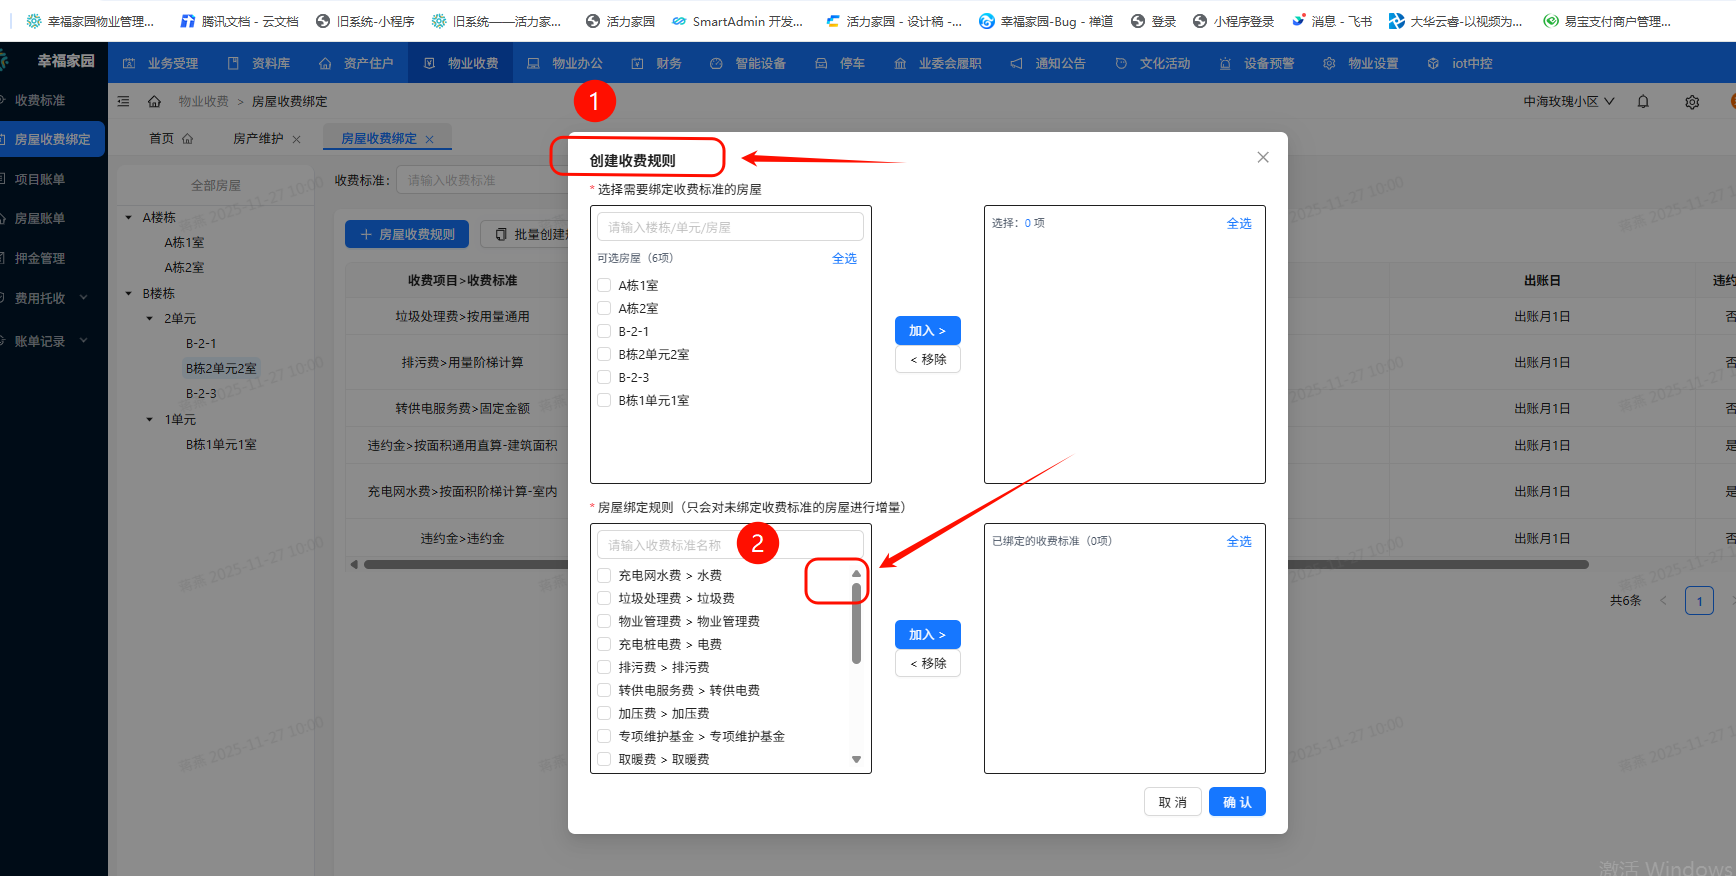This screenshot has height=876, width=1736.
Task: Check 取暖费 > 取暖费 checkbox
Action: point(604,759)
